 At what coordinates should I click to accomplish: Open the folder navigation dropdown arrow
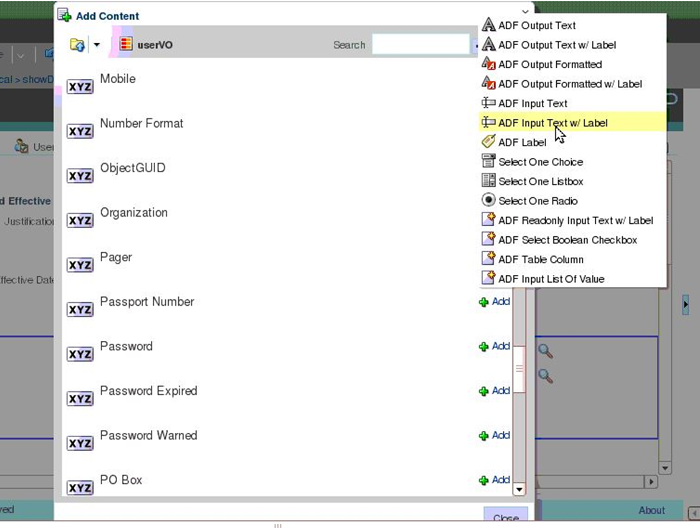96,45
